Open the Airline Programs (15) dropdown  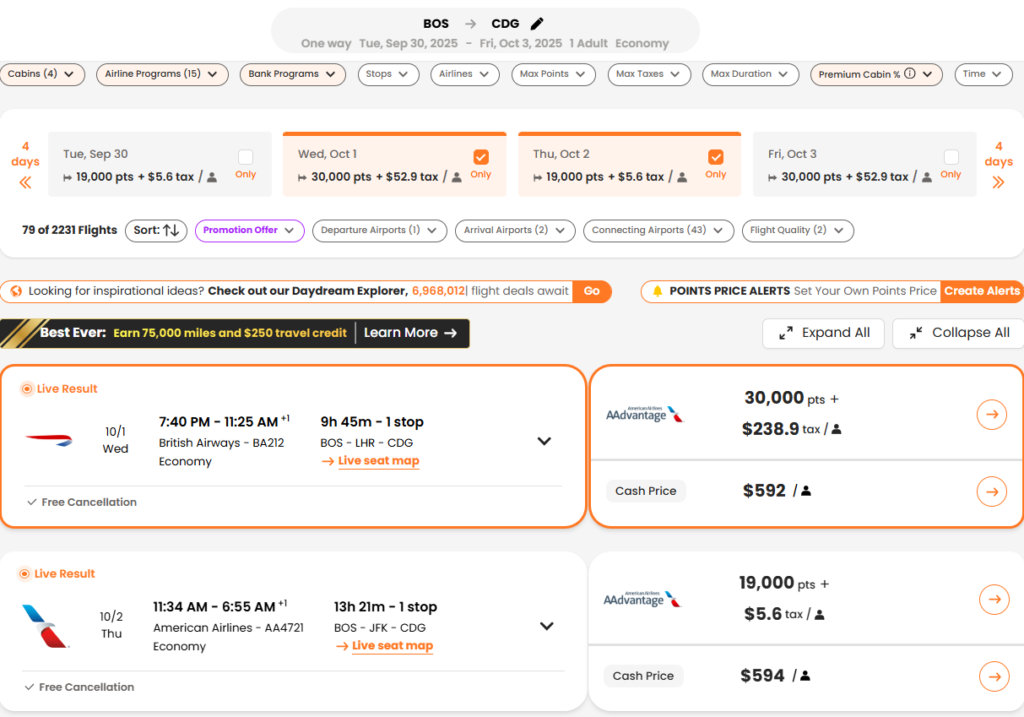(x=162, y=74)
